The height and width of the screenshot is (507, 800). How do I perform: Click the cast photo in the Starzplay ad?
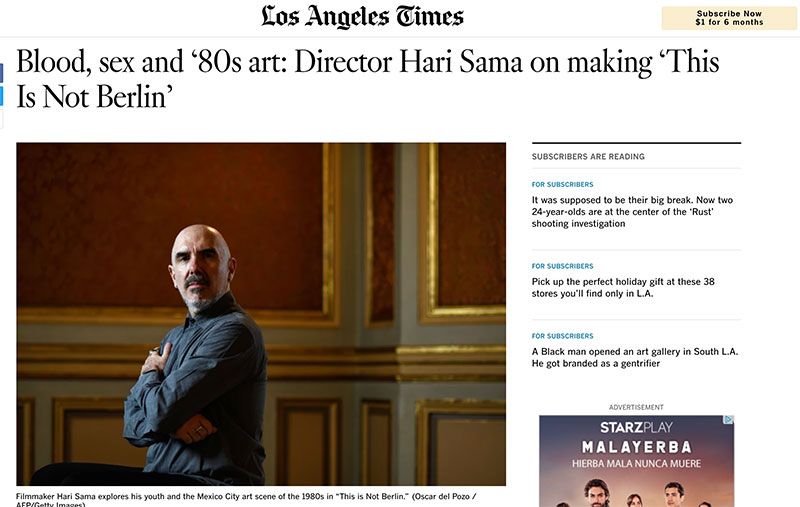(636, 492)
